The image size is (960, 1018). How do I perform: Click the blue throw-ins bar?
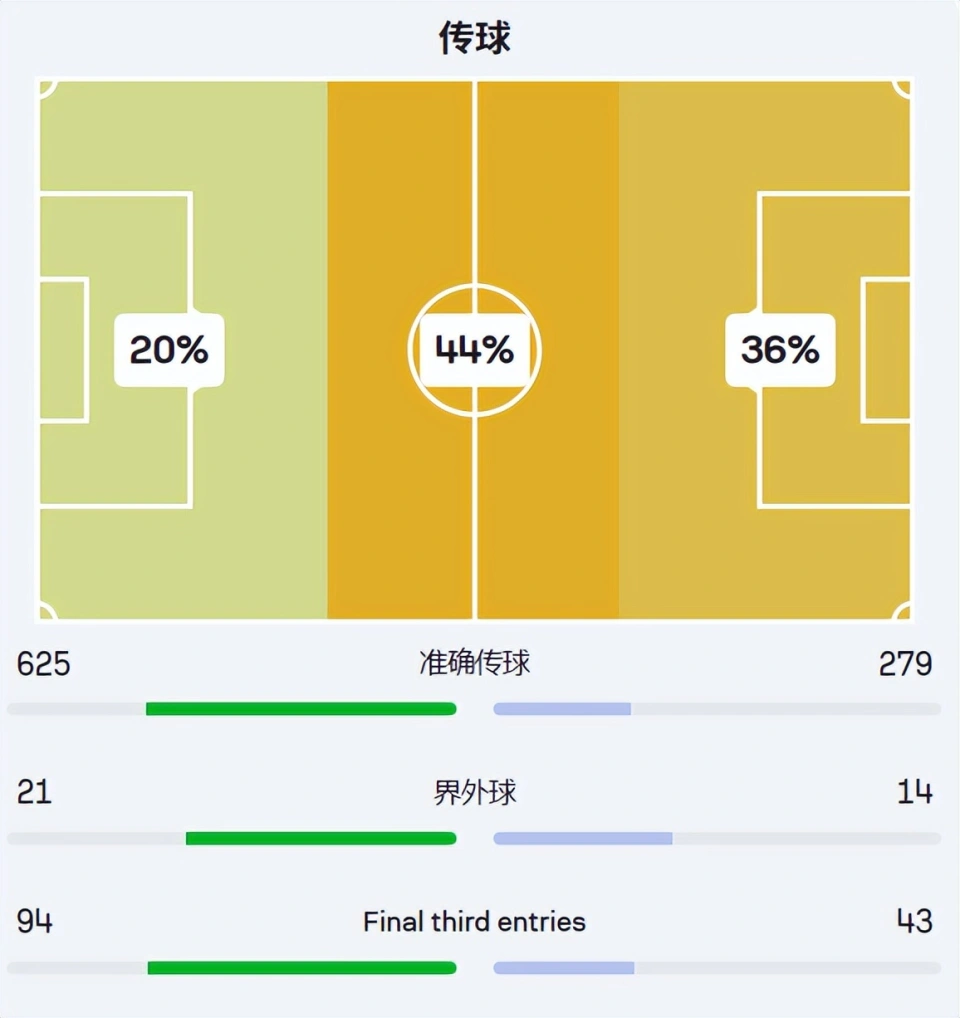pyautogui.click(x=583, y=838)
